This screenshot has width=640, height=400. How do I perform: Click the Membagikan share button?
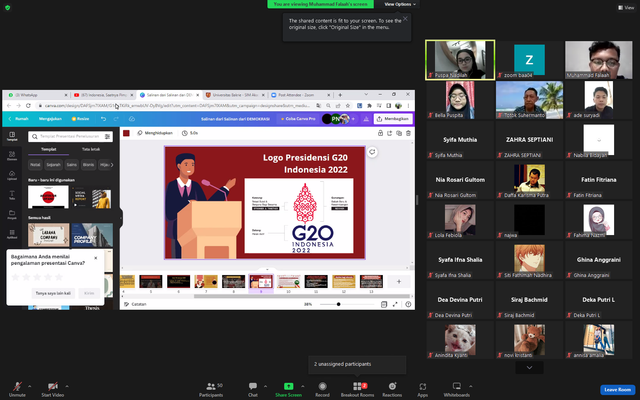[x=393, y=119]
